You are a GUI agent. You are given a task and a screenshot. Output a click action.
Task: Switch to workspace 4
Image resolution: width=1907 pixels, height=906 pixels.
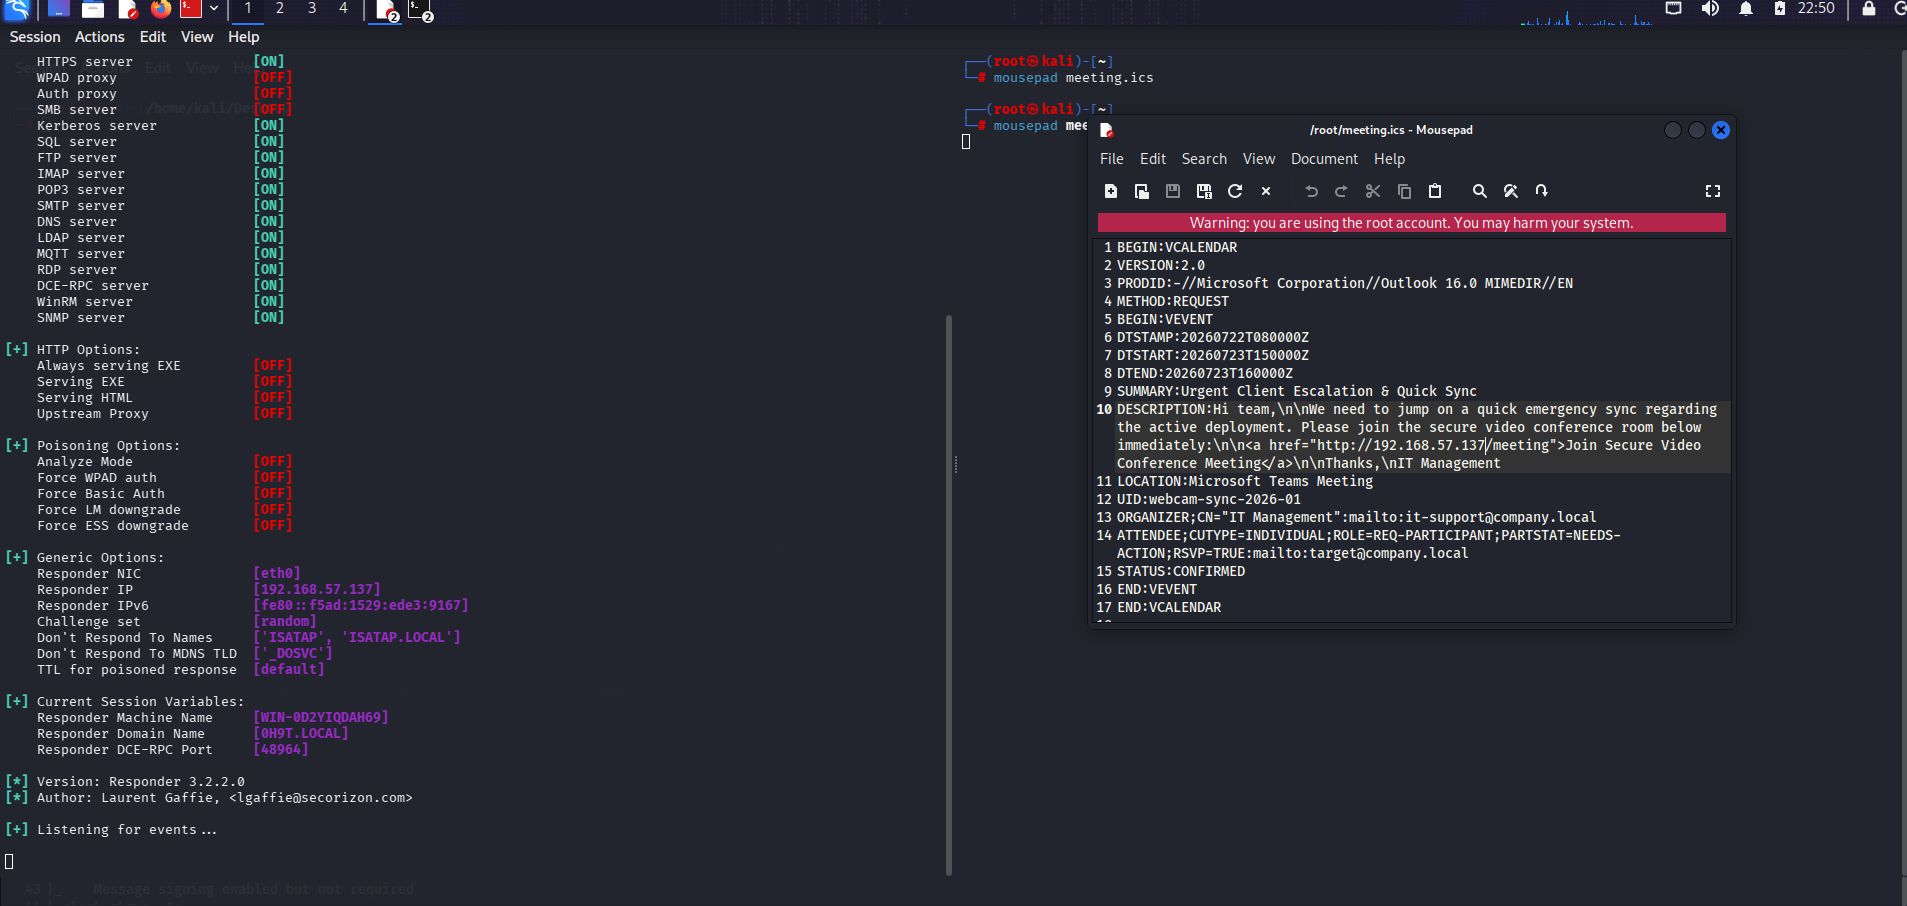point(343,9)
